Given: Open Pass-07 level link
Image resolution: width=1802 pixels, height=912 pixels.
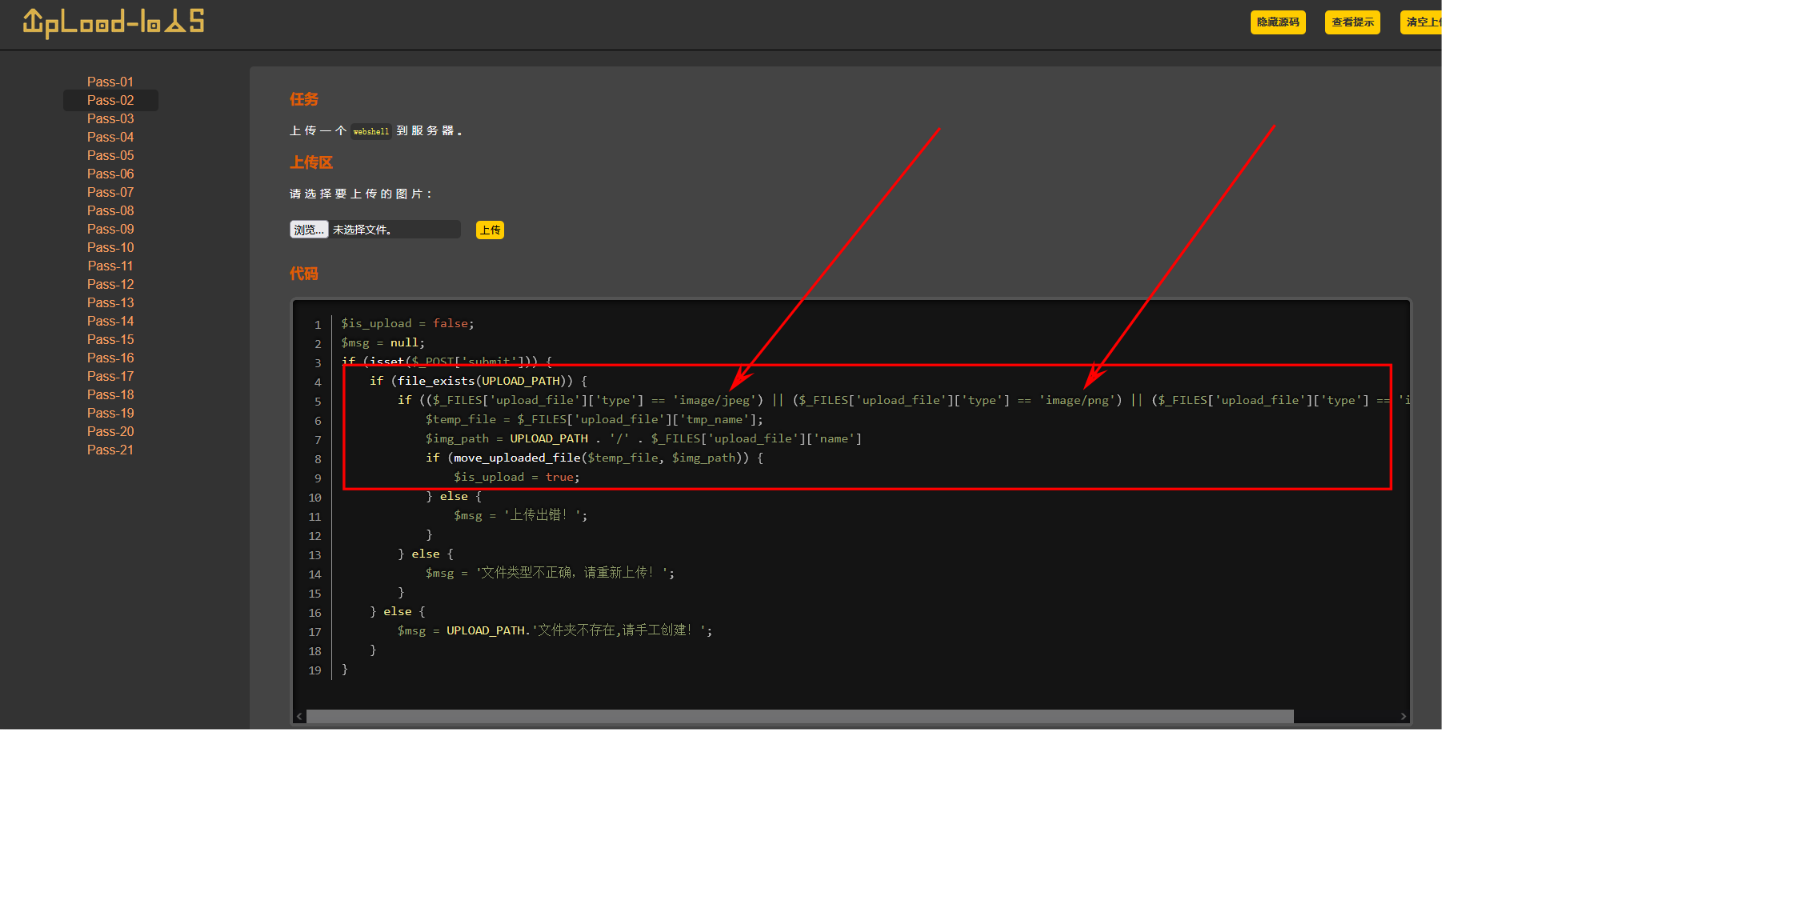Looking at the screenshot, I should coord(110,192).
